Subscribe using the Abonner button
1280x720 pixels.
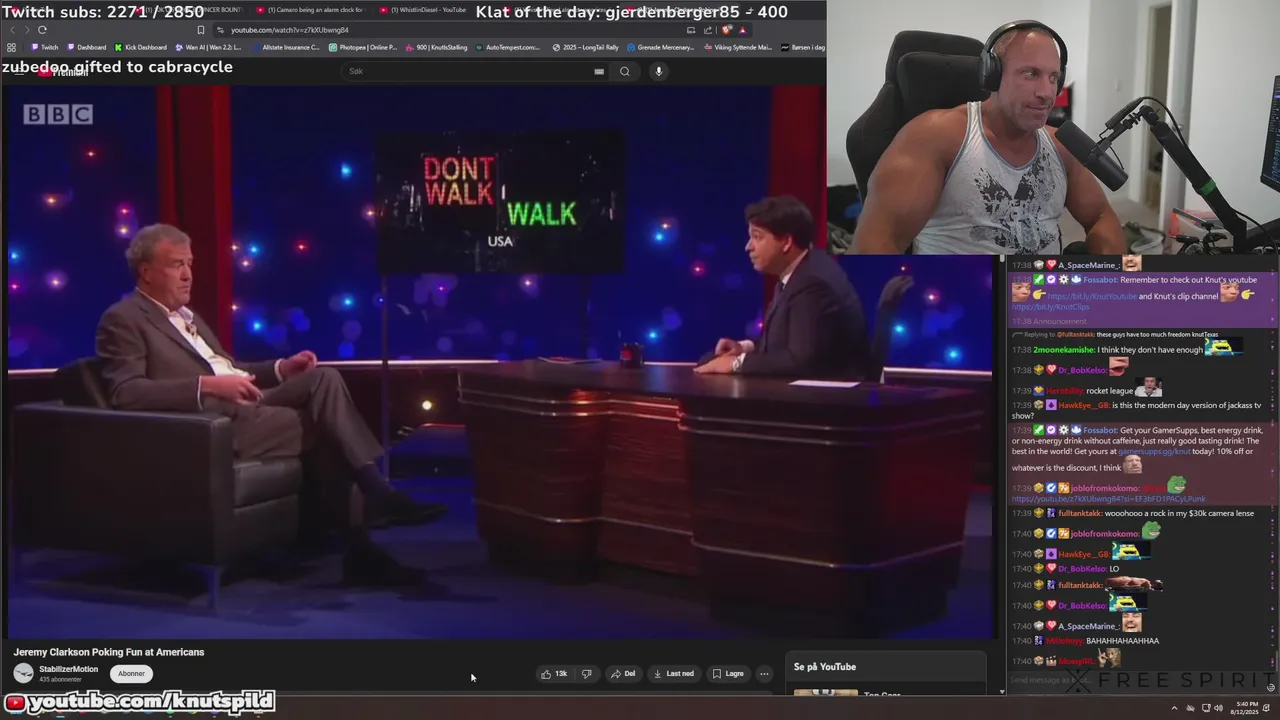[x=132, y=674]
